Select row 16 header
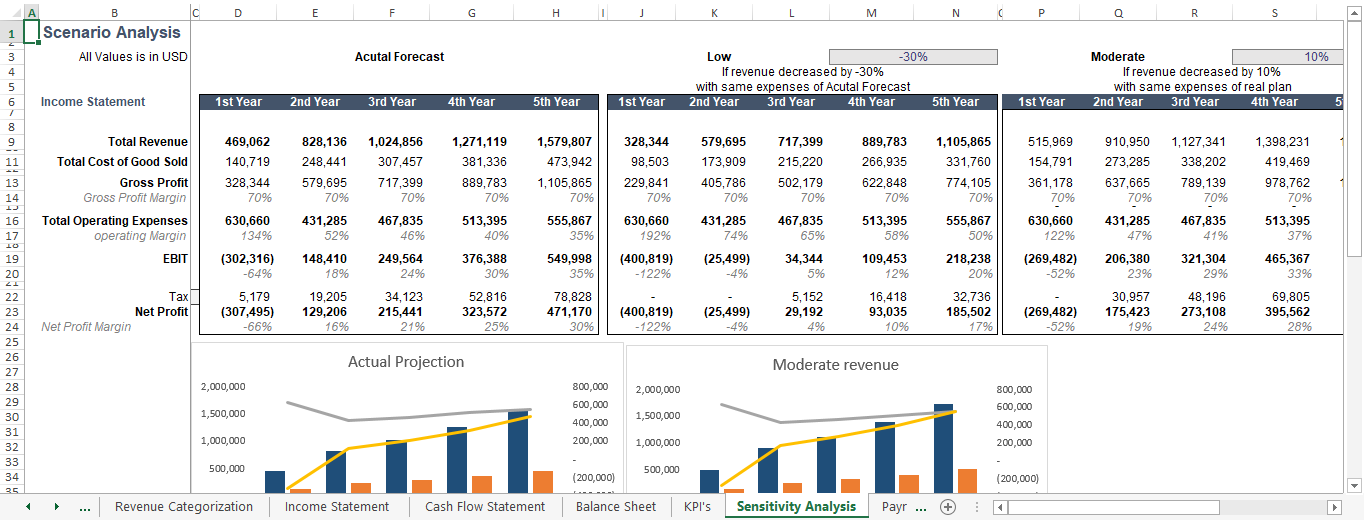 11,221
